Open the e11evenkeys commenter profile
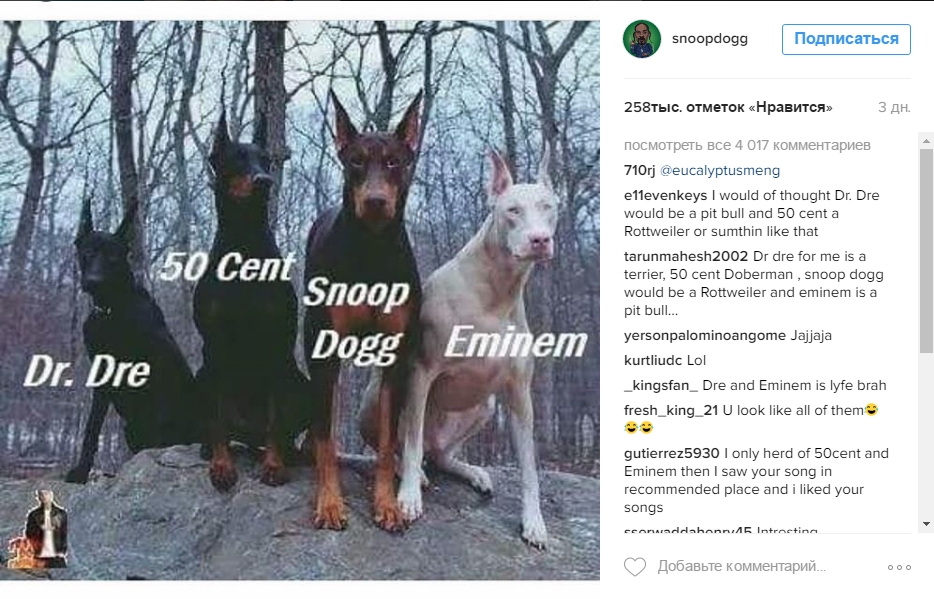934x599 pixels. click(665, 195)
